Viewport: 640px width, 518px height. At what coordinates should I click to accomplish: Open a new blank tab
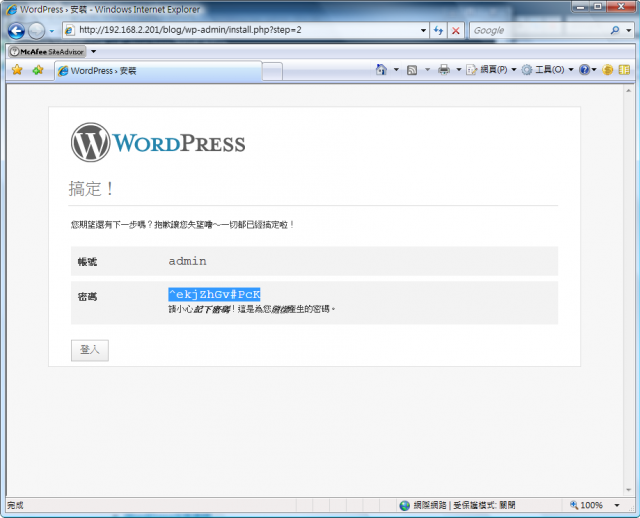272,71
